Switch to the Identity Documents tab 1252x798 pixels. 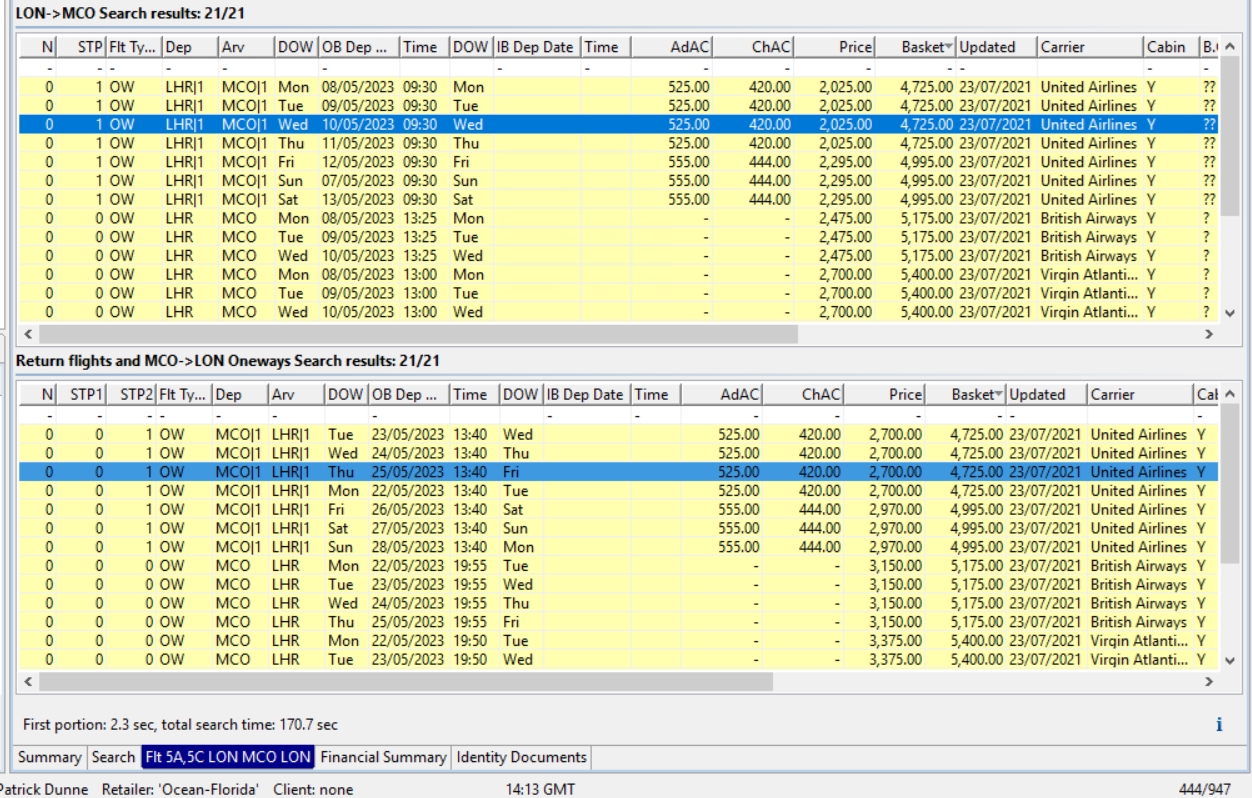521,757
